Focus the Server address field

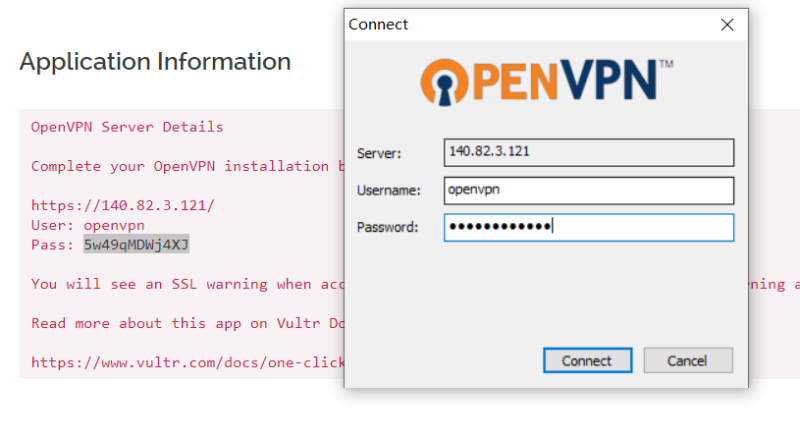click(590, 152)
